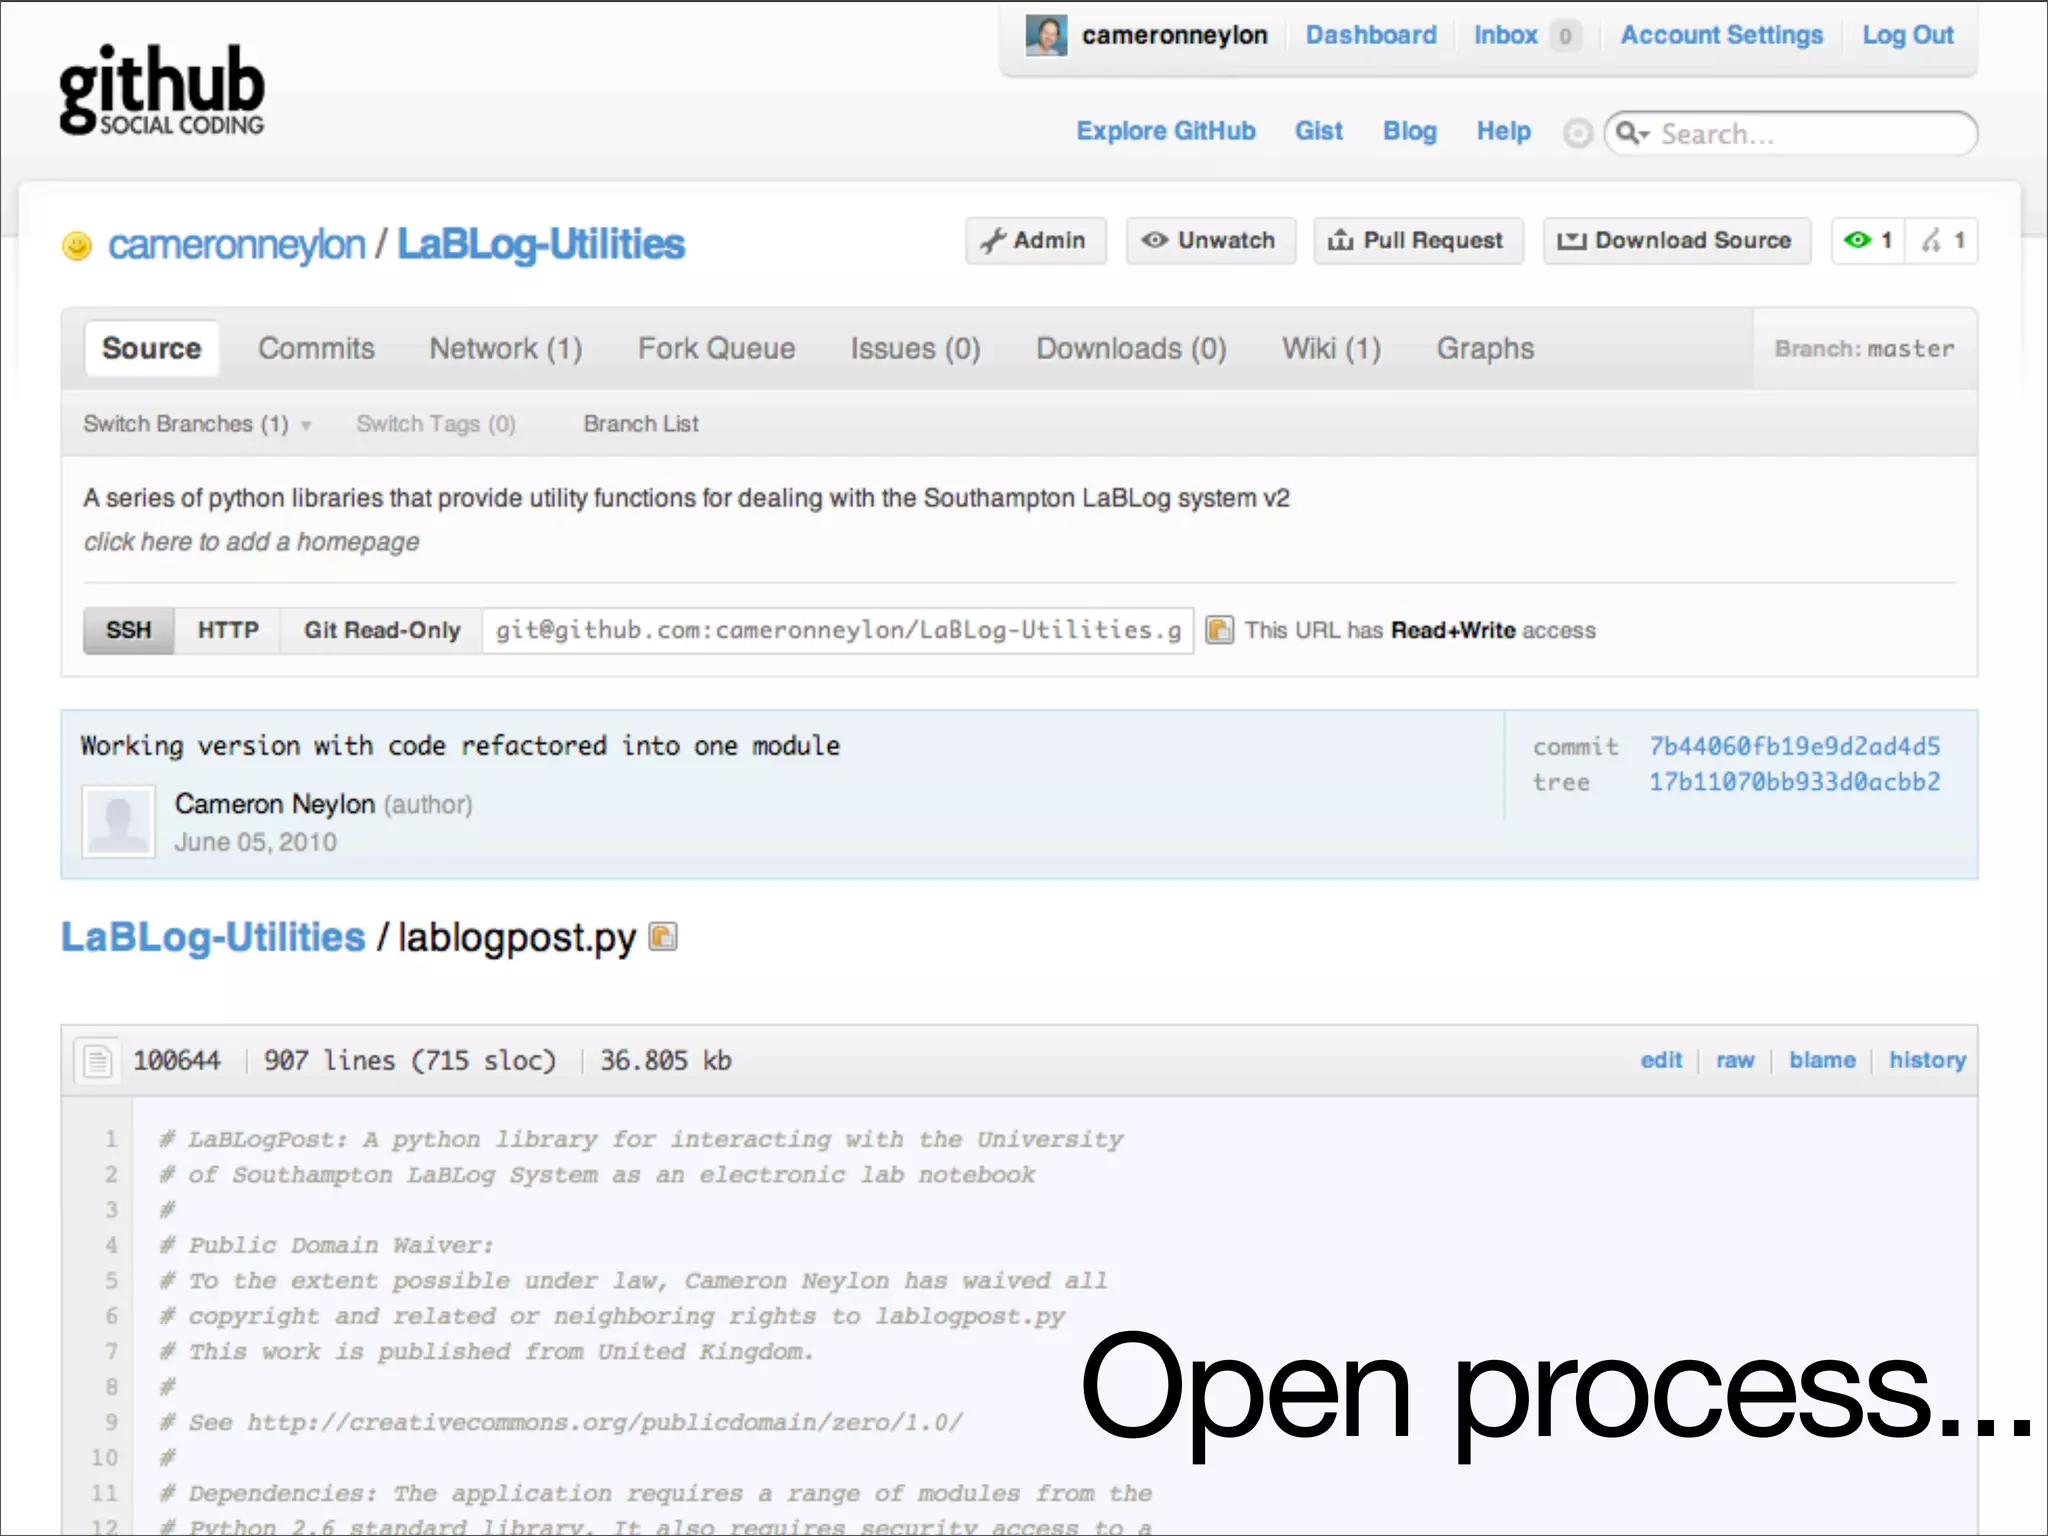This screenshot has width=2048, height=1536.
Task: Open raw file view
Action: click(x=1735, y=1060)
